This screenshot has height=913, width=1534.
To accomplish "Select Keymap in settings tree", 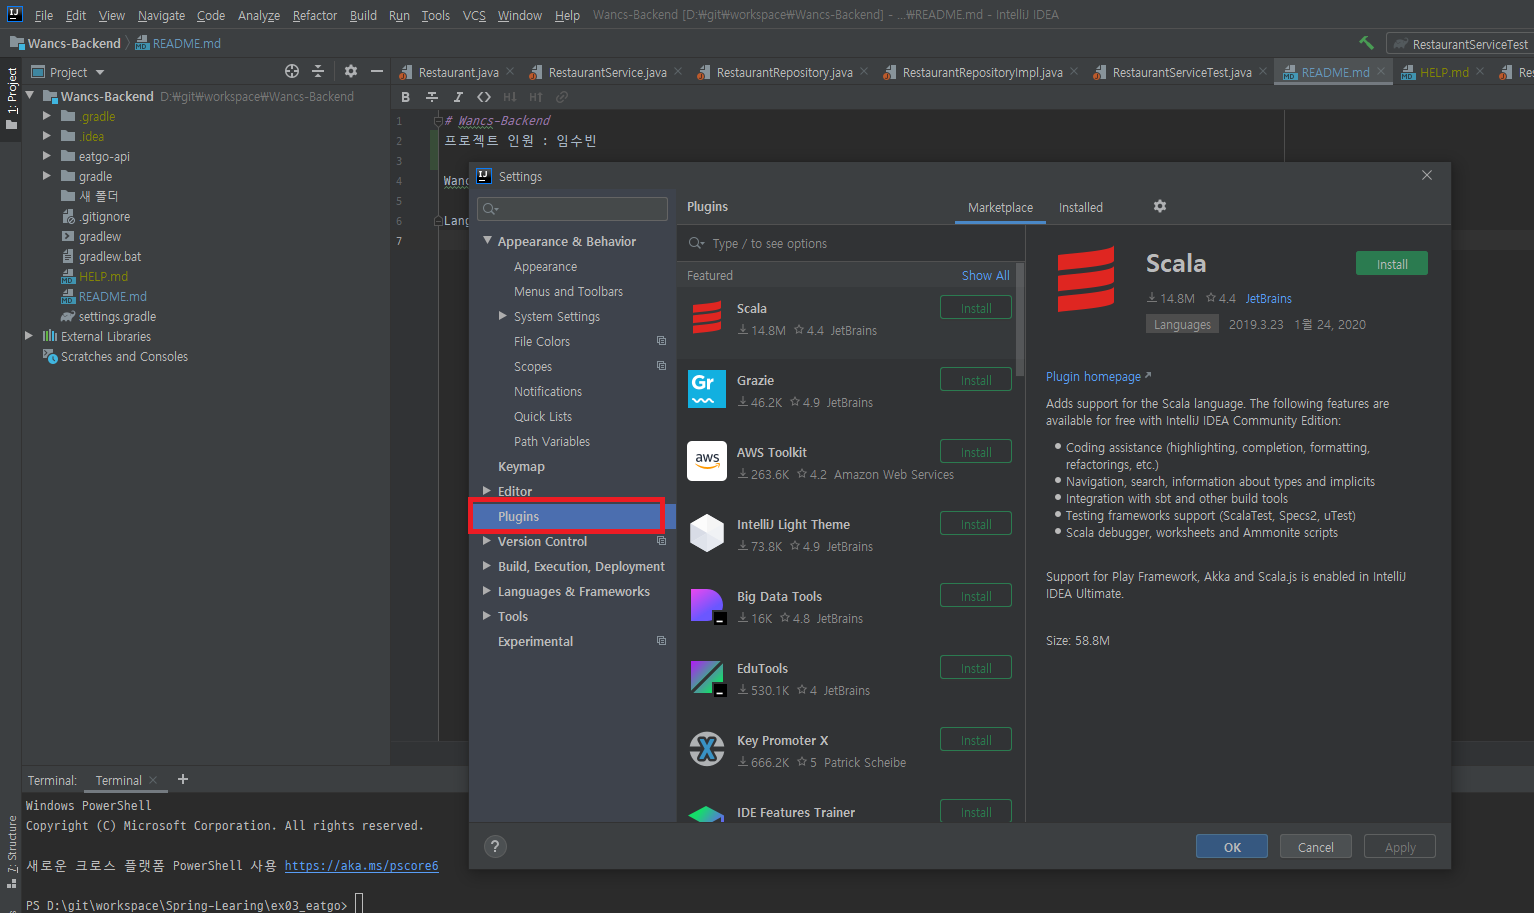I will [x=521, y=466].
